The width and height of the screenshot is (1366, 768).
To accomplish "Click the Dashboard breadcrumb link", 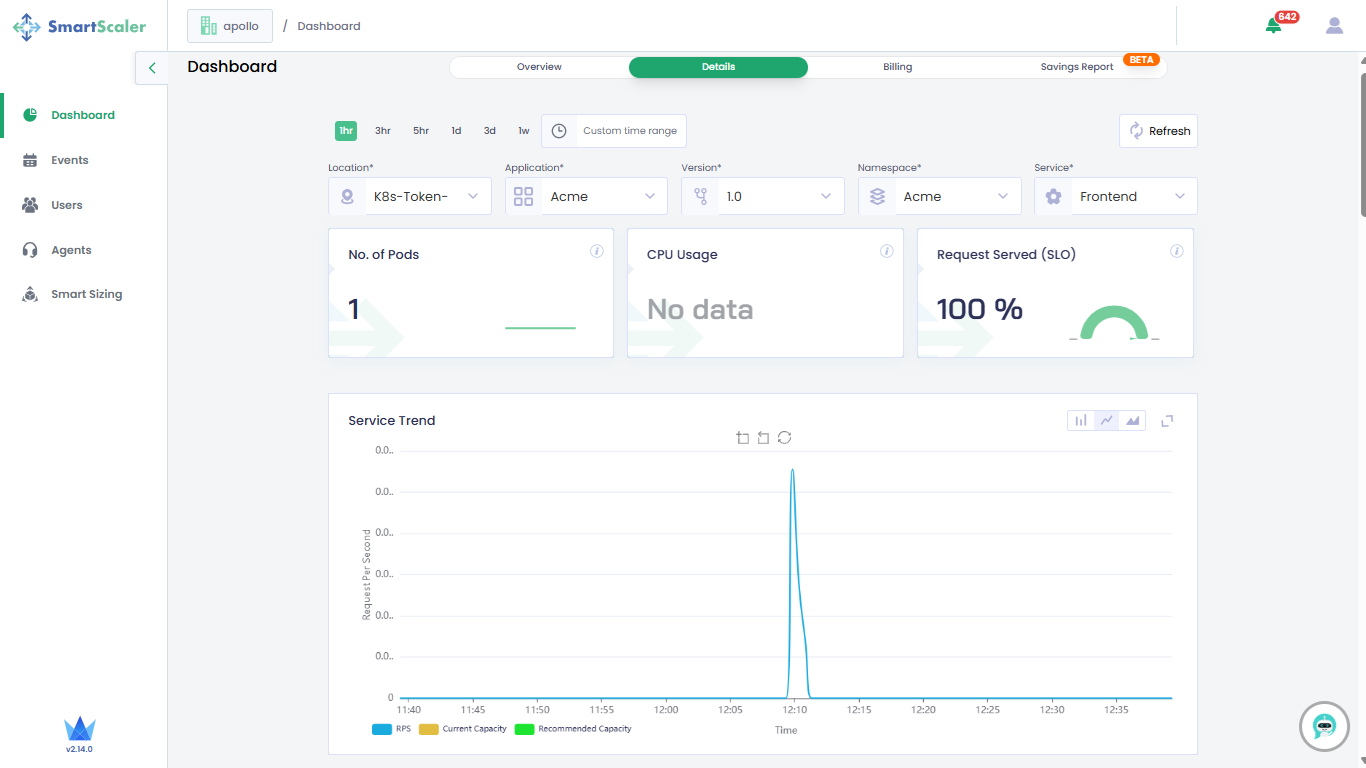I will tap(329, 26).
